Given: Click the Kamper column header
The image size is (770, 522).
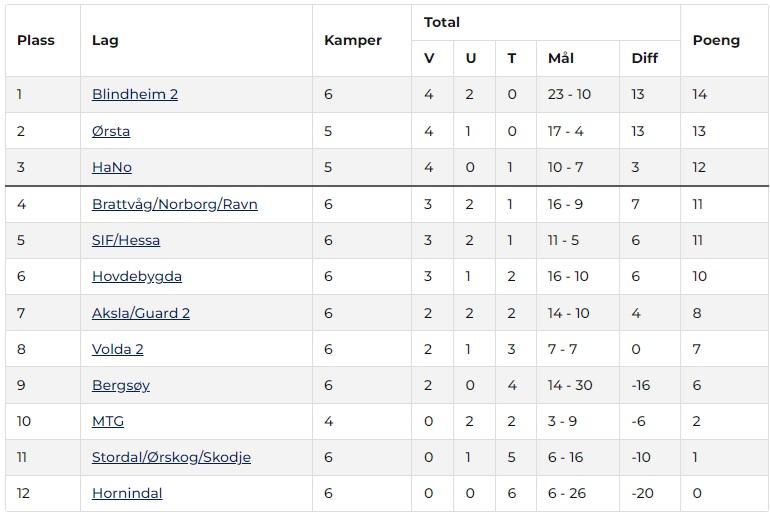Looking at the screenshot, I should pyautogui.click(x=352, y=40).
